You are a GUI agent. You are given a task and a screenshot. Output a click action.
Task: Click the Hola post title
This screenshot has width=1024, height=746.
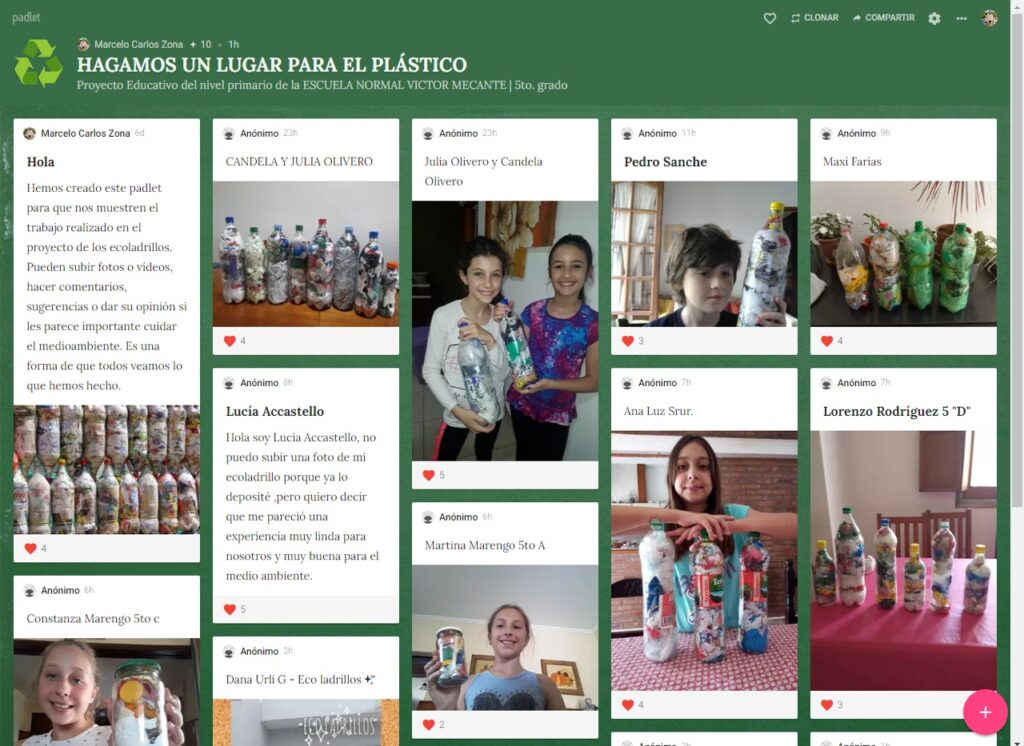click(x=40, y=162)
